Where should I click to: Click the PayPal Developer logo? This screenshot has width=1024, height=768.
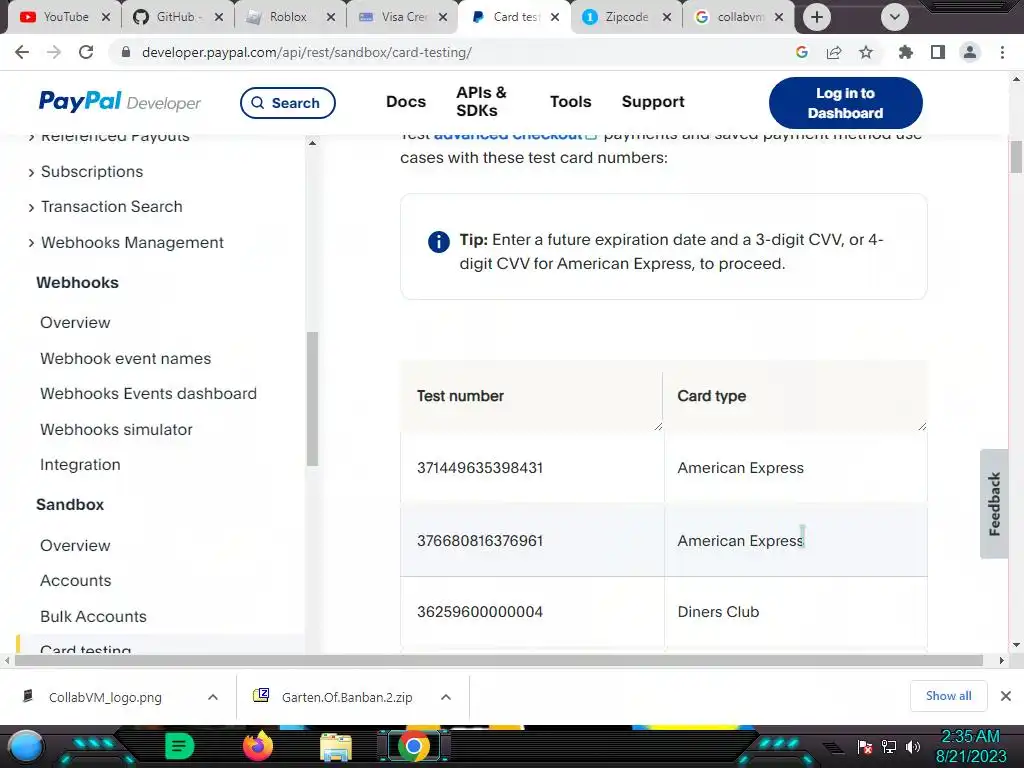pos(120,102)
